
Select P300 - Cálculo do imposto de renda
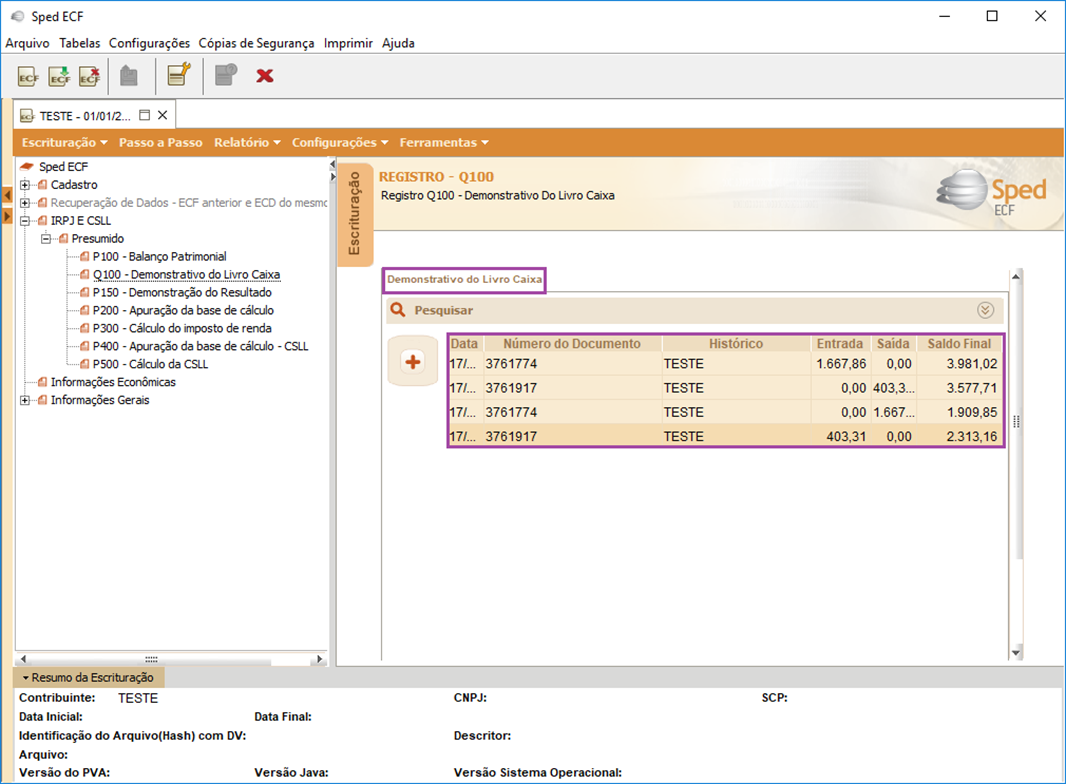click(182, 328)
